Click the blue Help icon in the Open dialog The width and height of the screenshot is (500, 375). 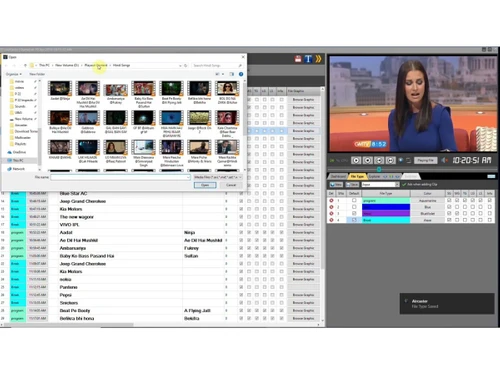241,74
